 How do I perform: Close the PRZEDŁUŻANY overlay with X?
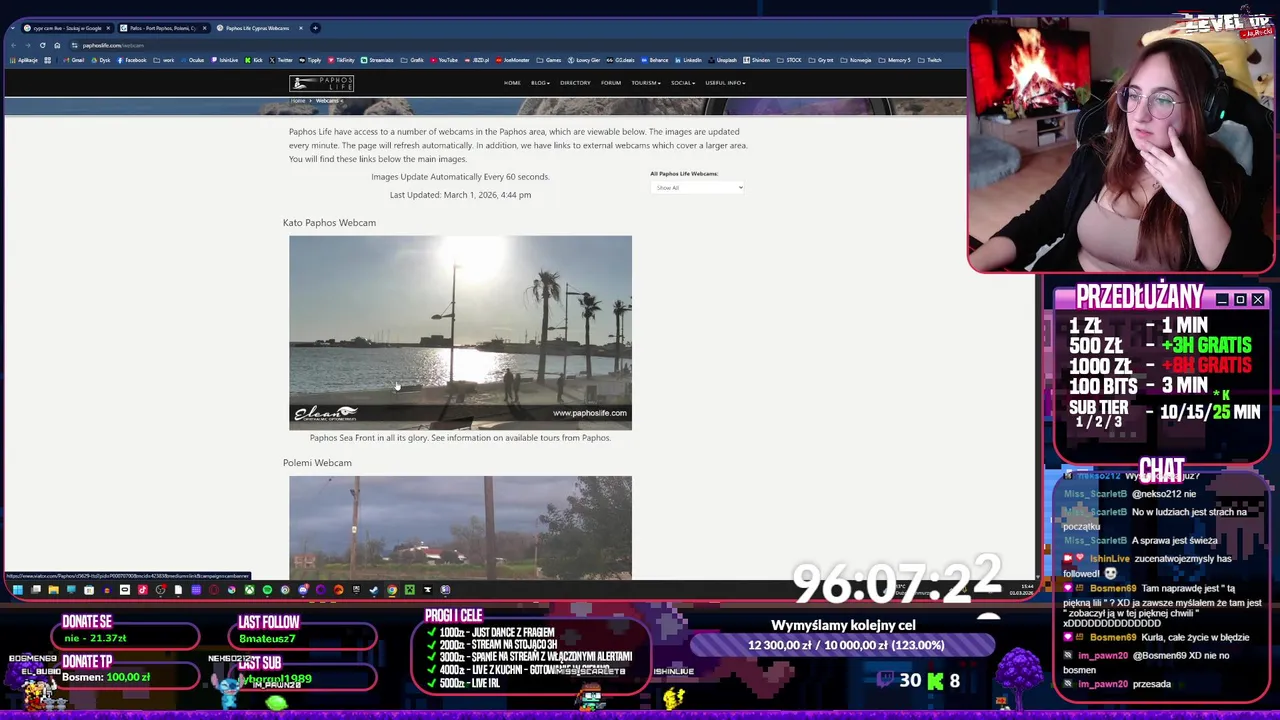[1258, 300]
